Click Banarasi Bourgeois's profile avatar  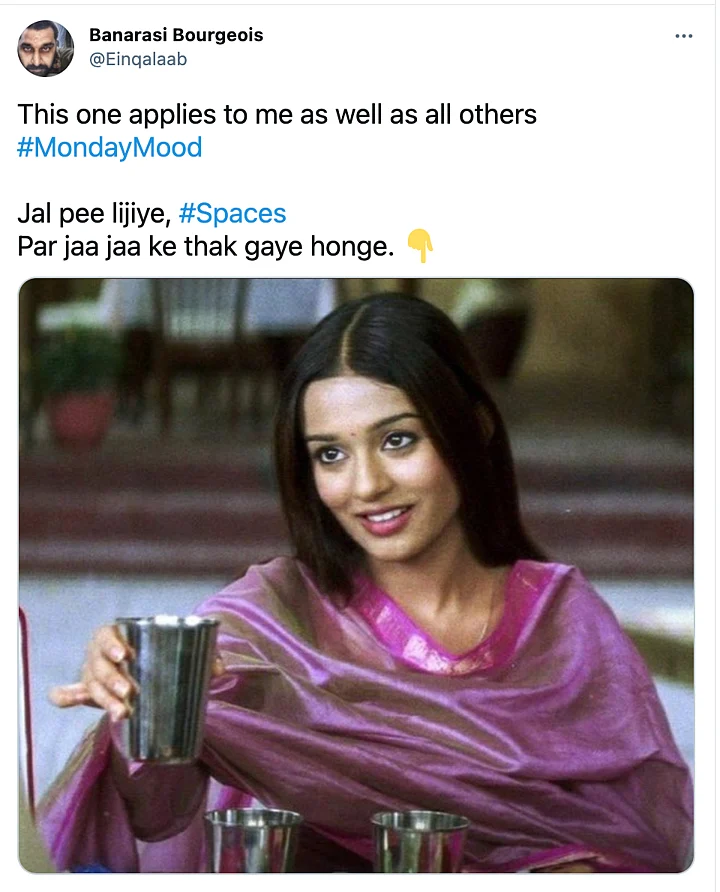(46, 46)
